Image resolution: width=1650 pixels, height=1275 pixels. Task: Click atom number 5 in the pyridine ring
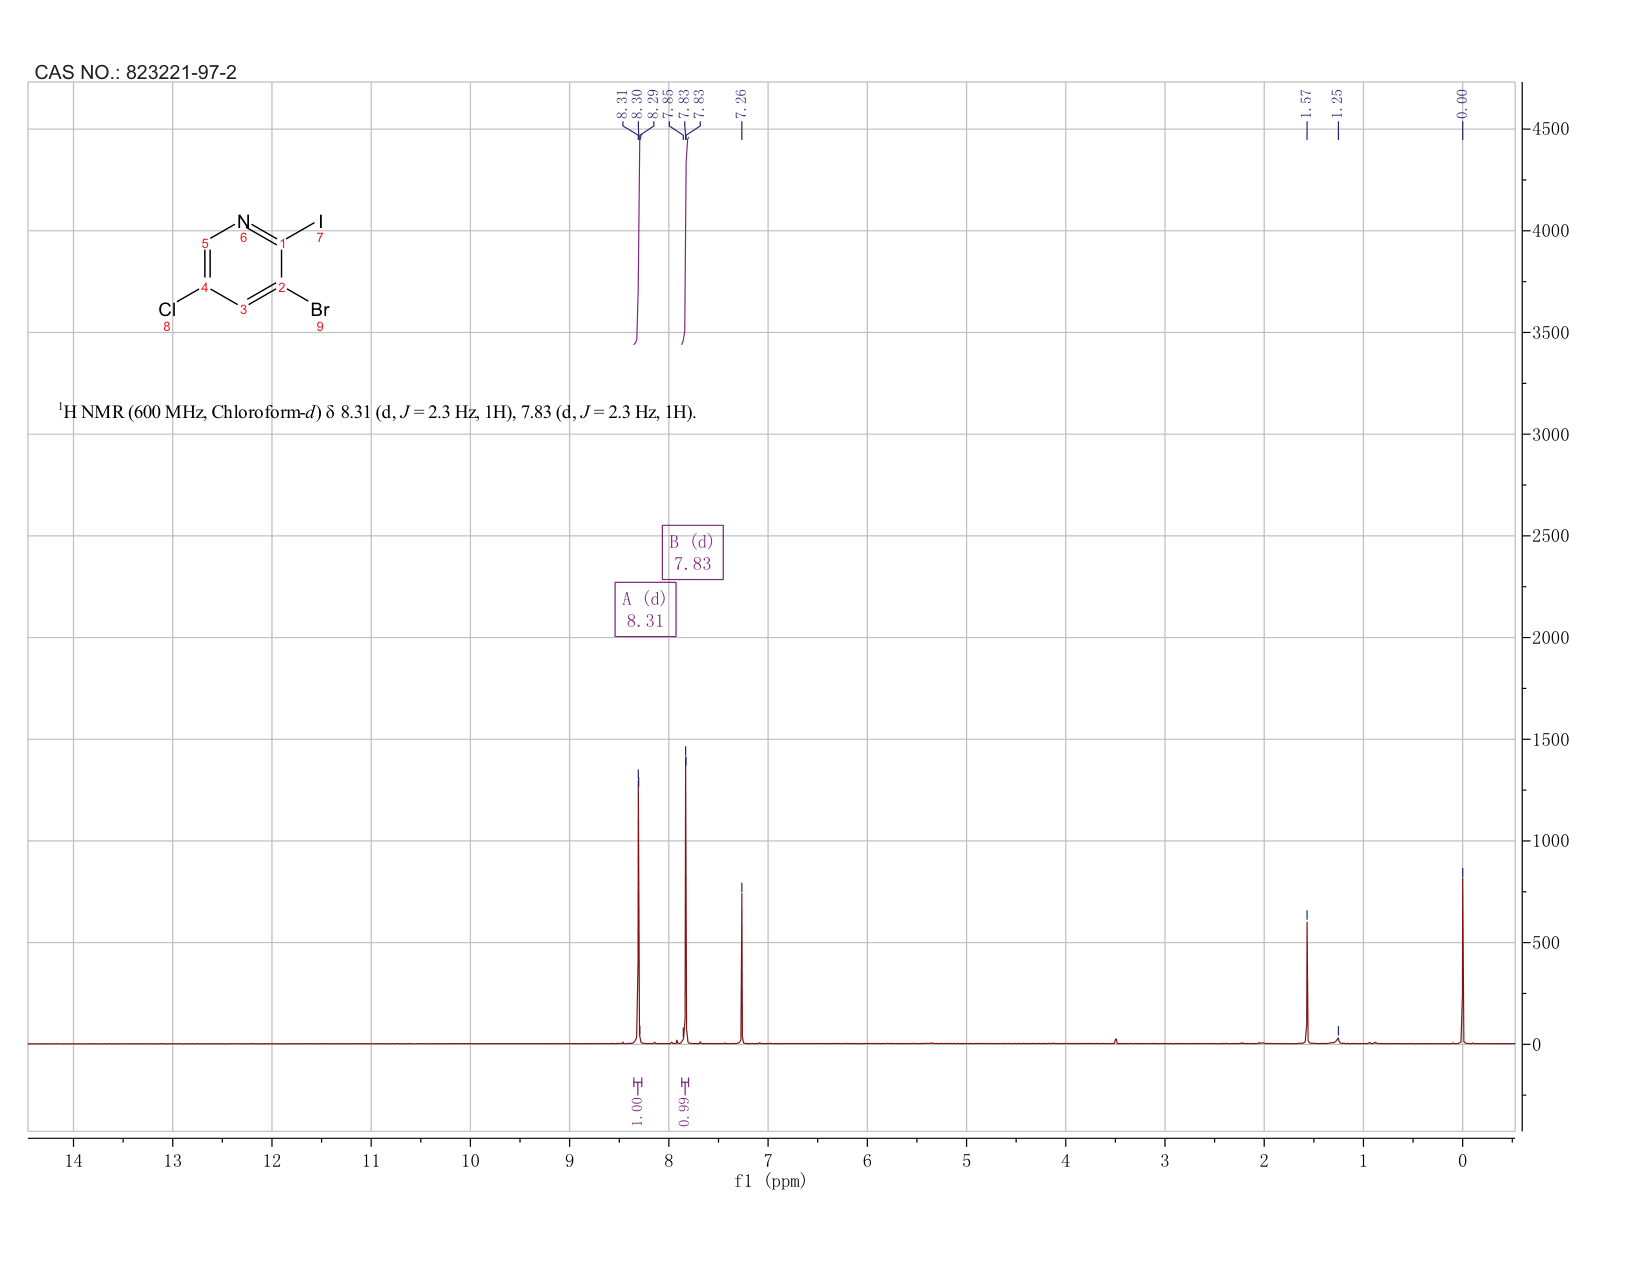tap(205, 243)
